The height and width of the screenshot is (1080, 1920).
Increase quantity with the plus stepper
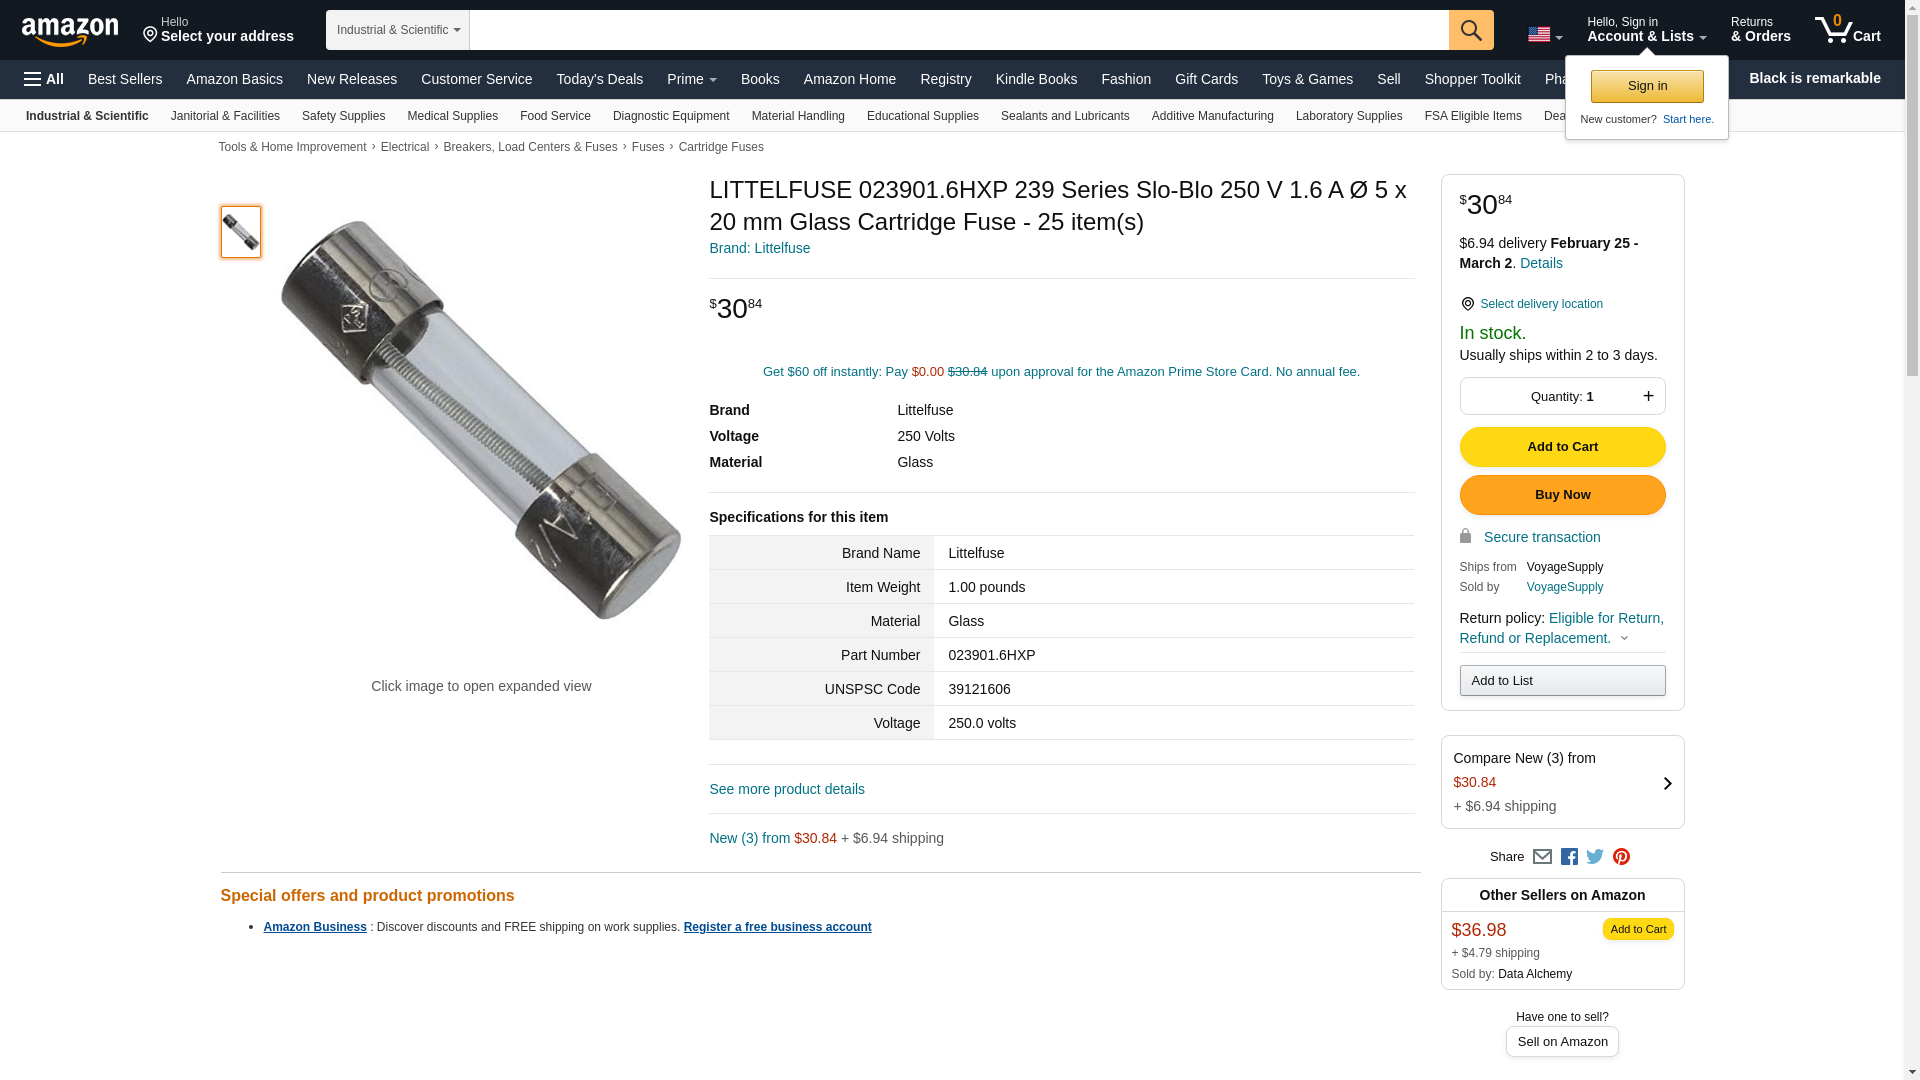coord(1648,396)
